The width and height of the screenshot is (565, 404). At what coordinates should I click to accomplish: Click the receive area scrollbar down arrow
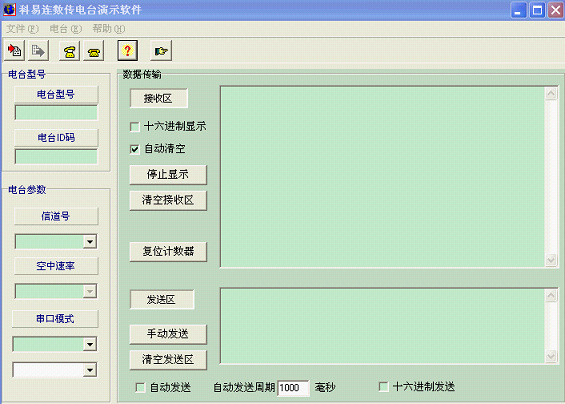click(x=551, y=260)
